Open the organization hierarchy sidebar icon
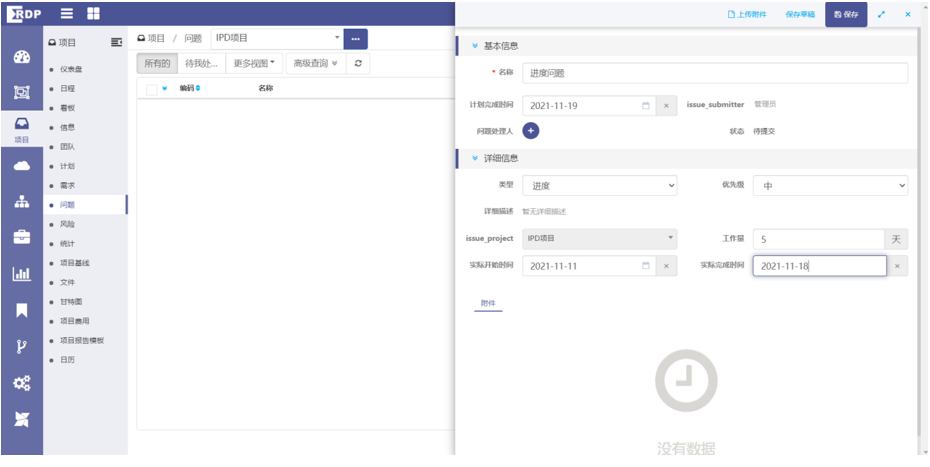This screenshot has width=930, height=467. [x=21, y=202]
